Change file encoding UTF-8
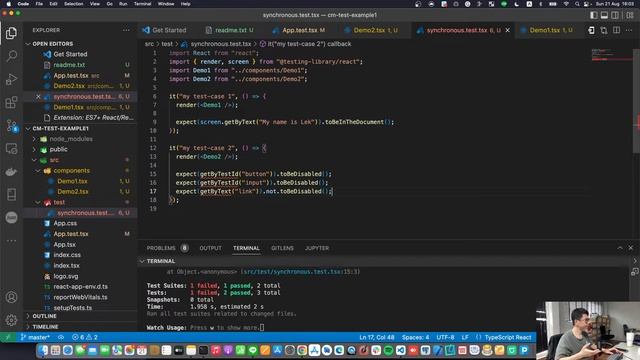 coord(445,337)
